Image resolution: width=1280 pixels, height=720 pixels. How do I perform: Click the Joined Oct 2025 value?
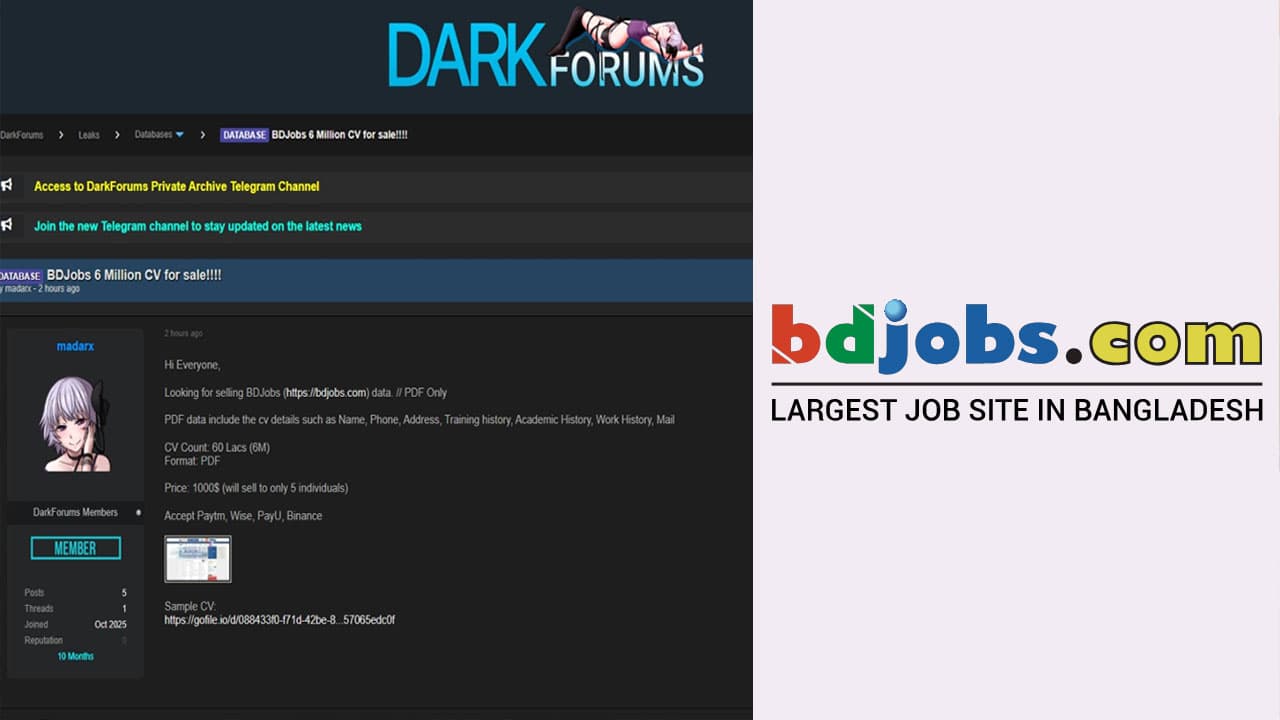click(110, 625)
